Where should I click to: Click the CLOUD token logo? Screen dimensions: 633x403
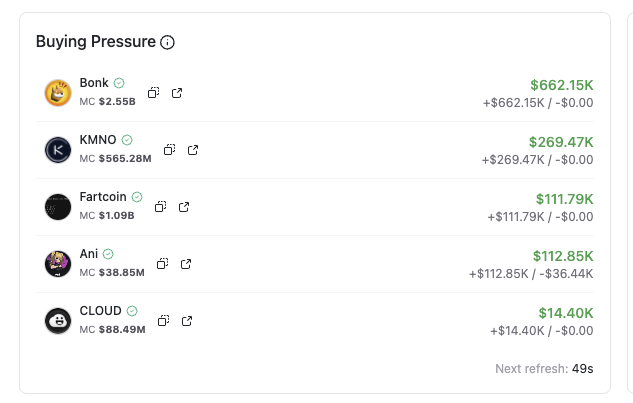(x=58, y=321)
